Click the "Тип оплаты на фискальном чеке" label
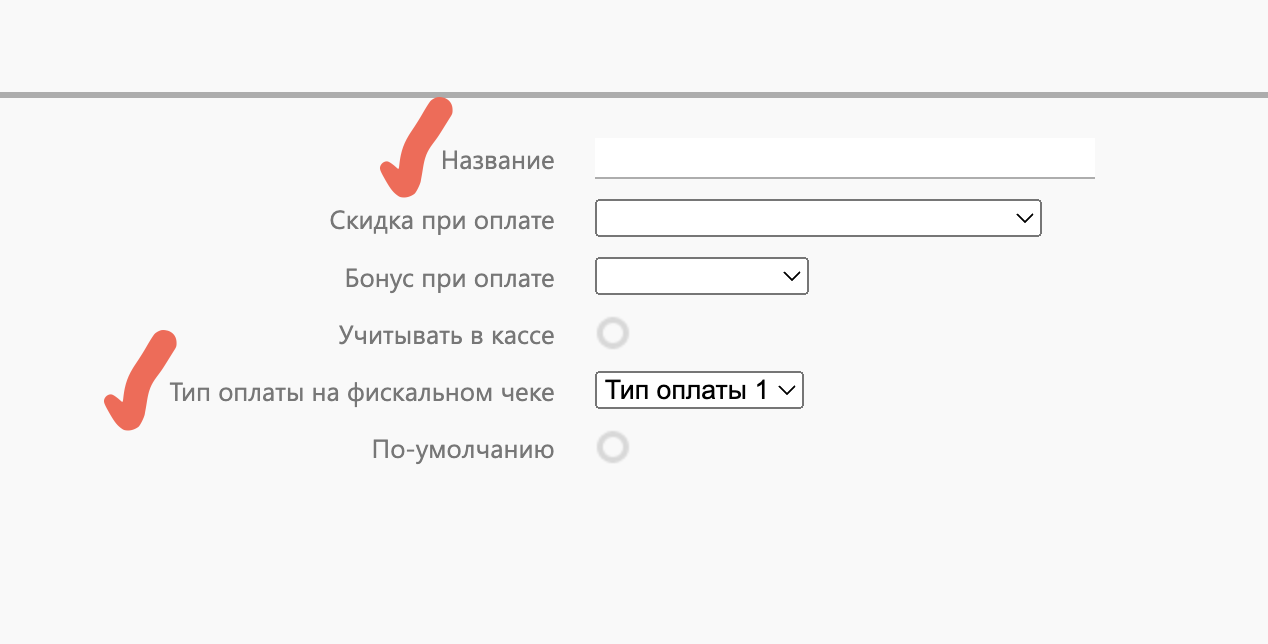Image resolution: width=1268 pixels, height=644 pixels. [x=362, y=393]
